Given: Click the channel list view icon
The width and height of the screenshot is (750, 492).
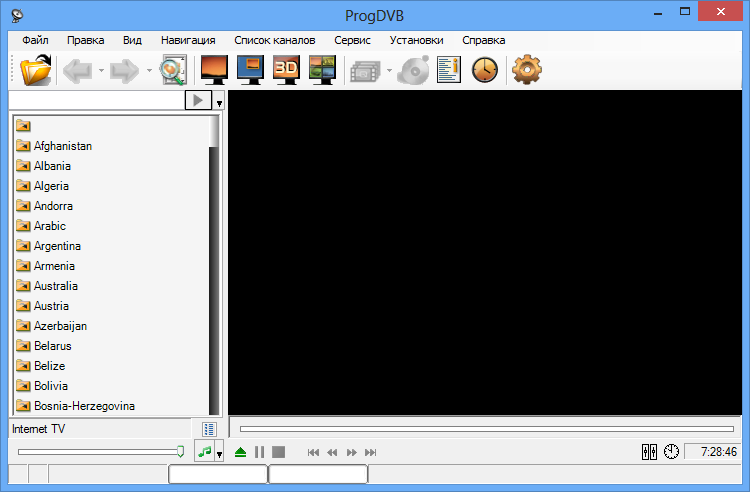Looking at the screenshot, I should click(209, 429).
